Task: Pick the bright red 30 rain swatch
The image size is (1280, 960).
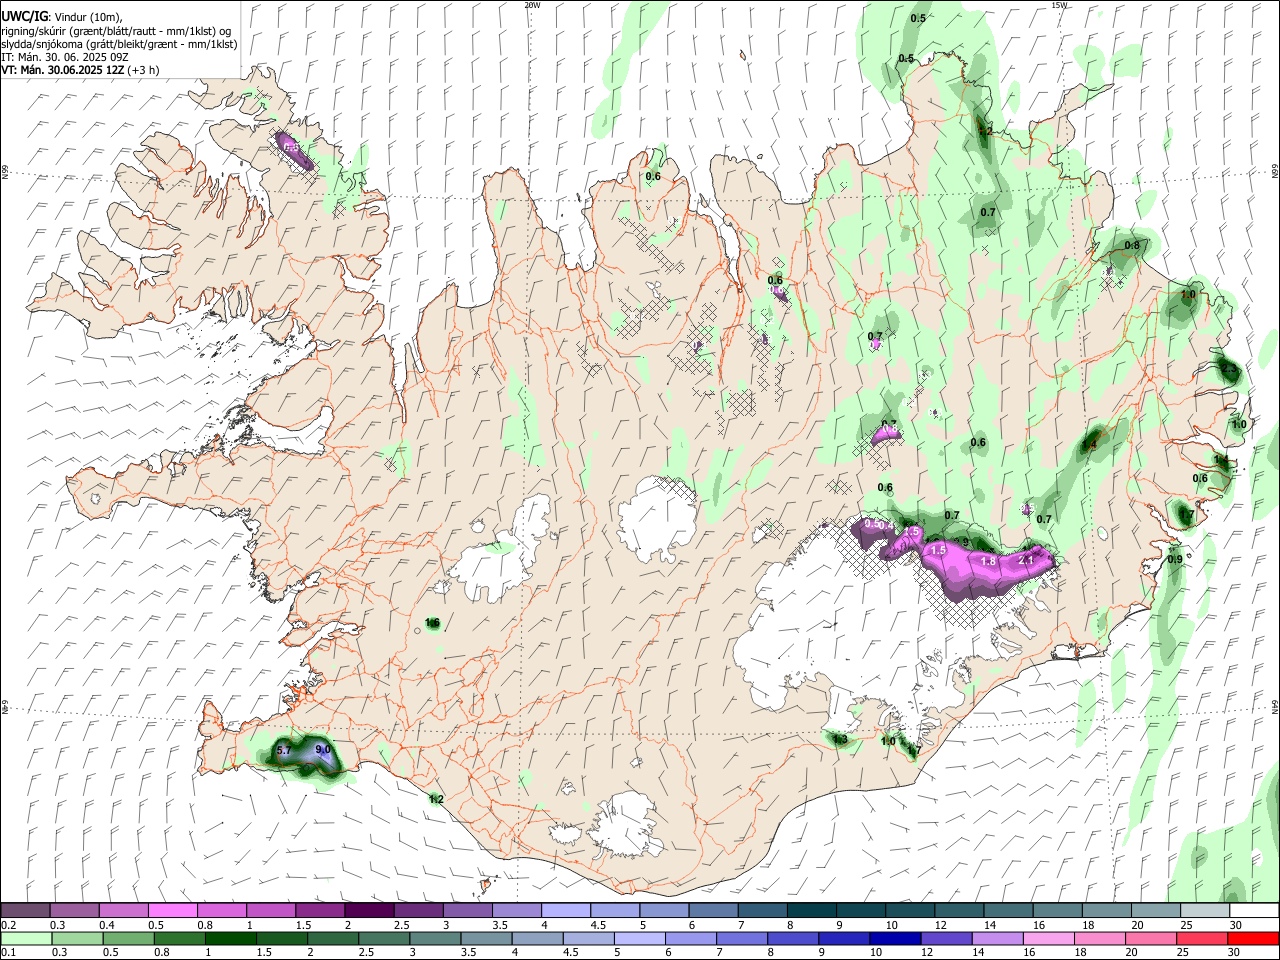Action: click(1254, 938)
